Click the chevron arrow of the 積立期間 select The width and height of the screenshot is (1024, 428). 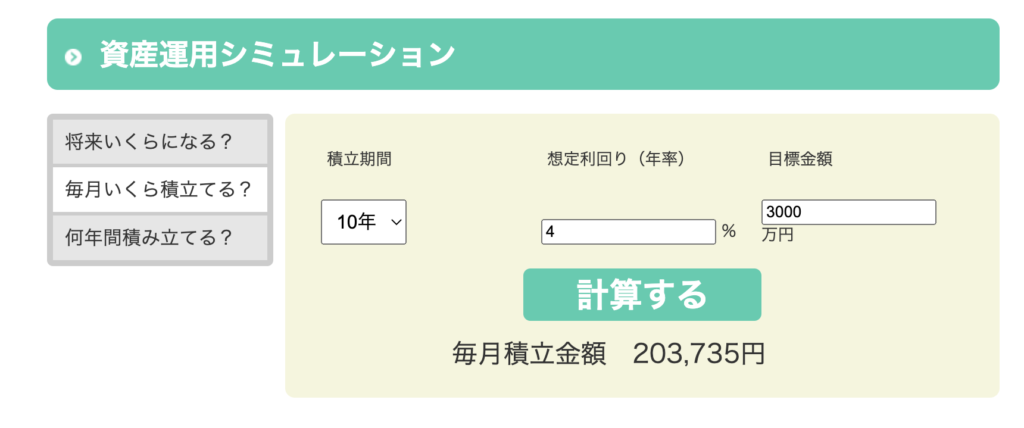tap(395, 222)
